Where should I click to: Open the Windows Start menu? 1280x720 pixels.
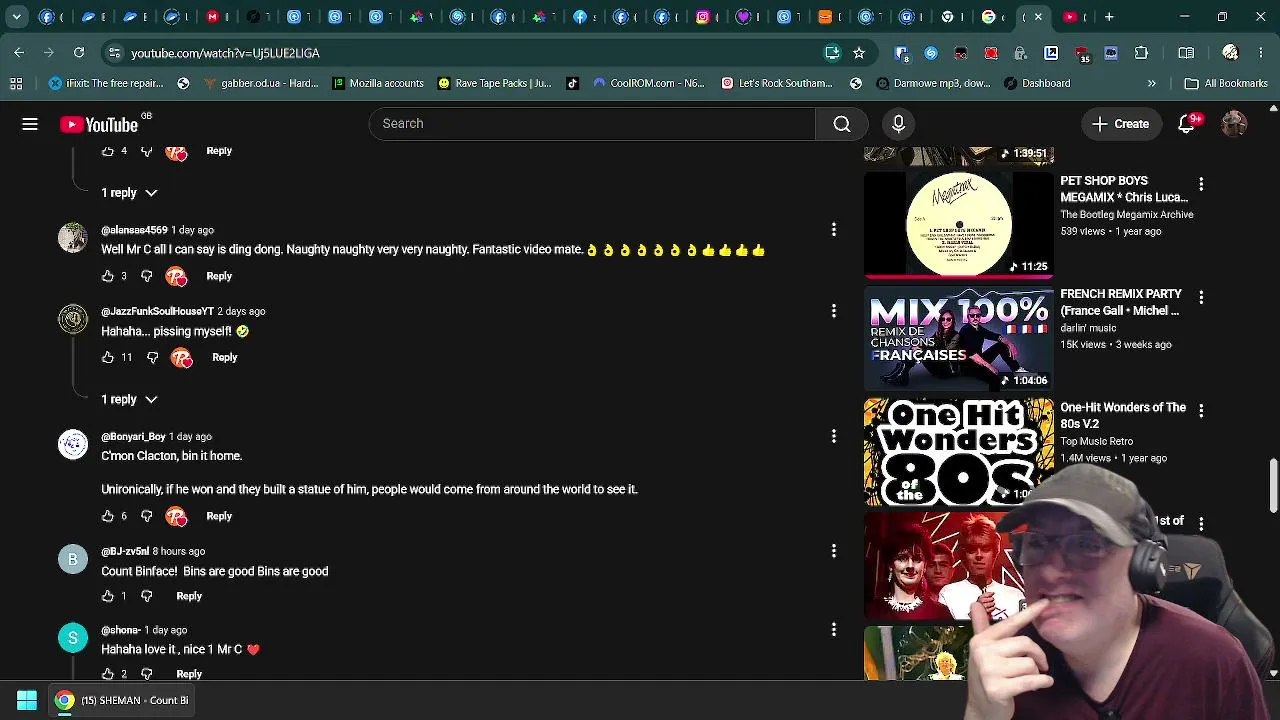27,700
